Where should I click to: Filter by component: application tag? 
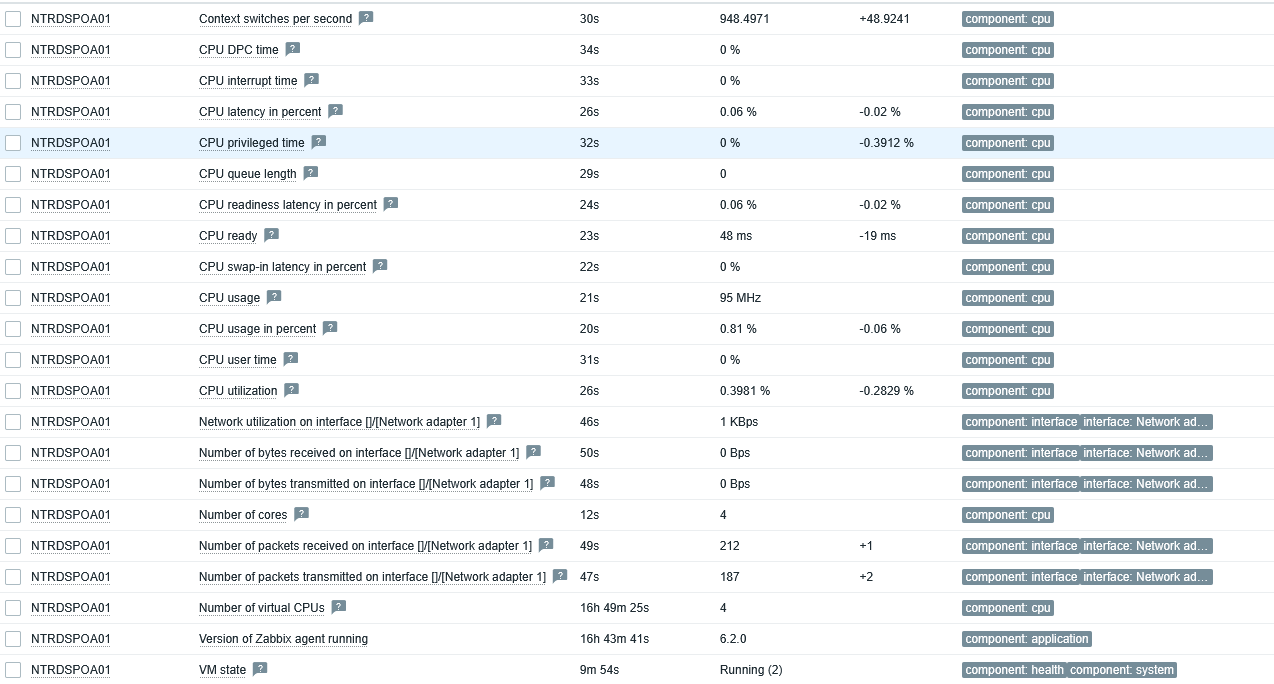point(1027,639)
